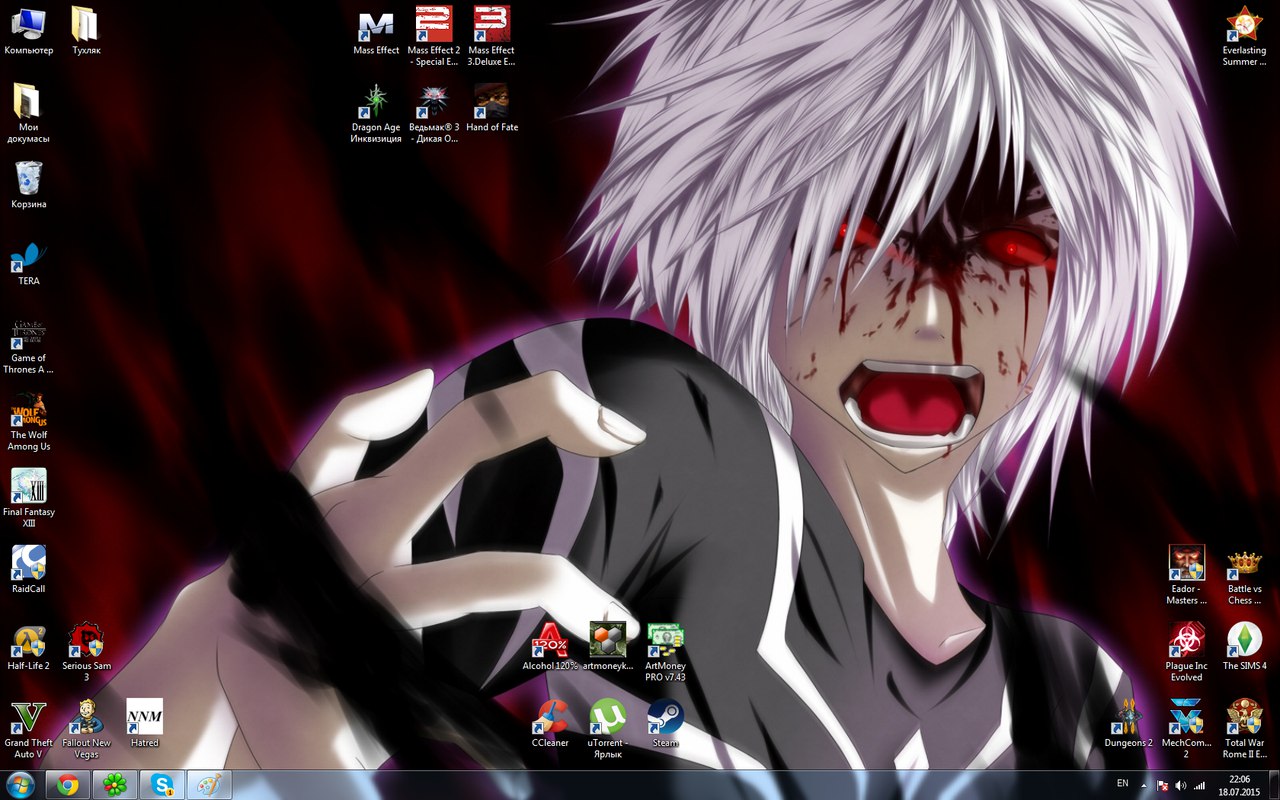
Task: Launch the Eador Masters shortcut
Action: click(x=1187, y=575)
